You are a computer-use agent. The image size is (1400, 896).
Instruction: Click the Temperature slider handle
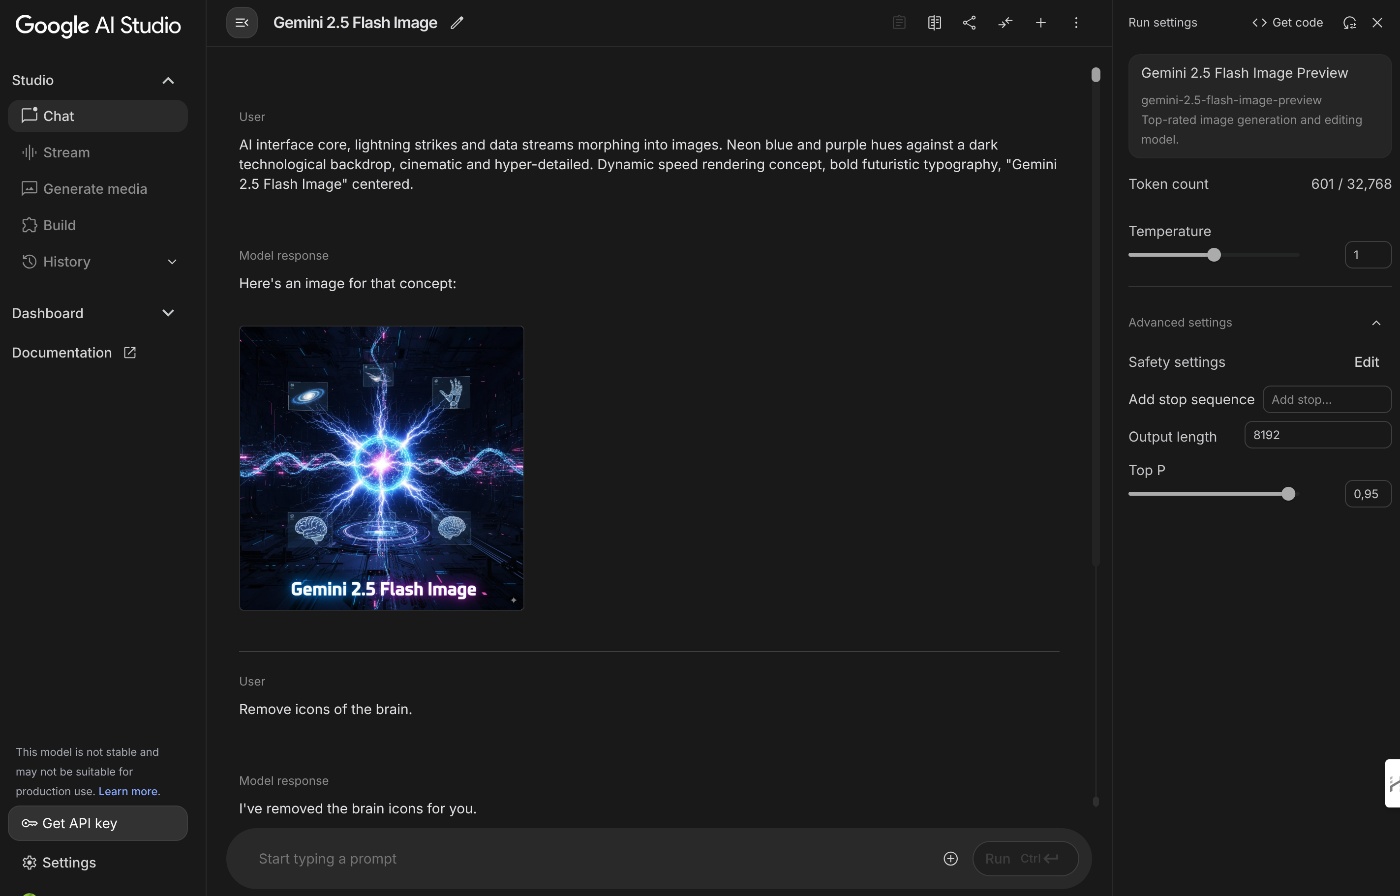click(1214, 255)
